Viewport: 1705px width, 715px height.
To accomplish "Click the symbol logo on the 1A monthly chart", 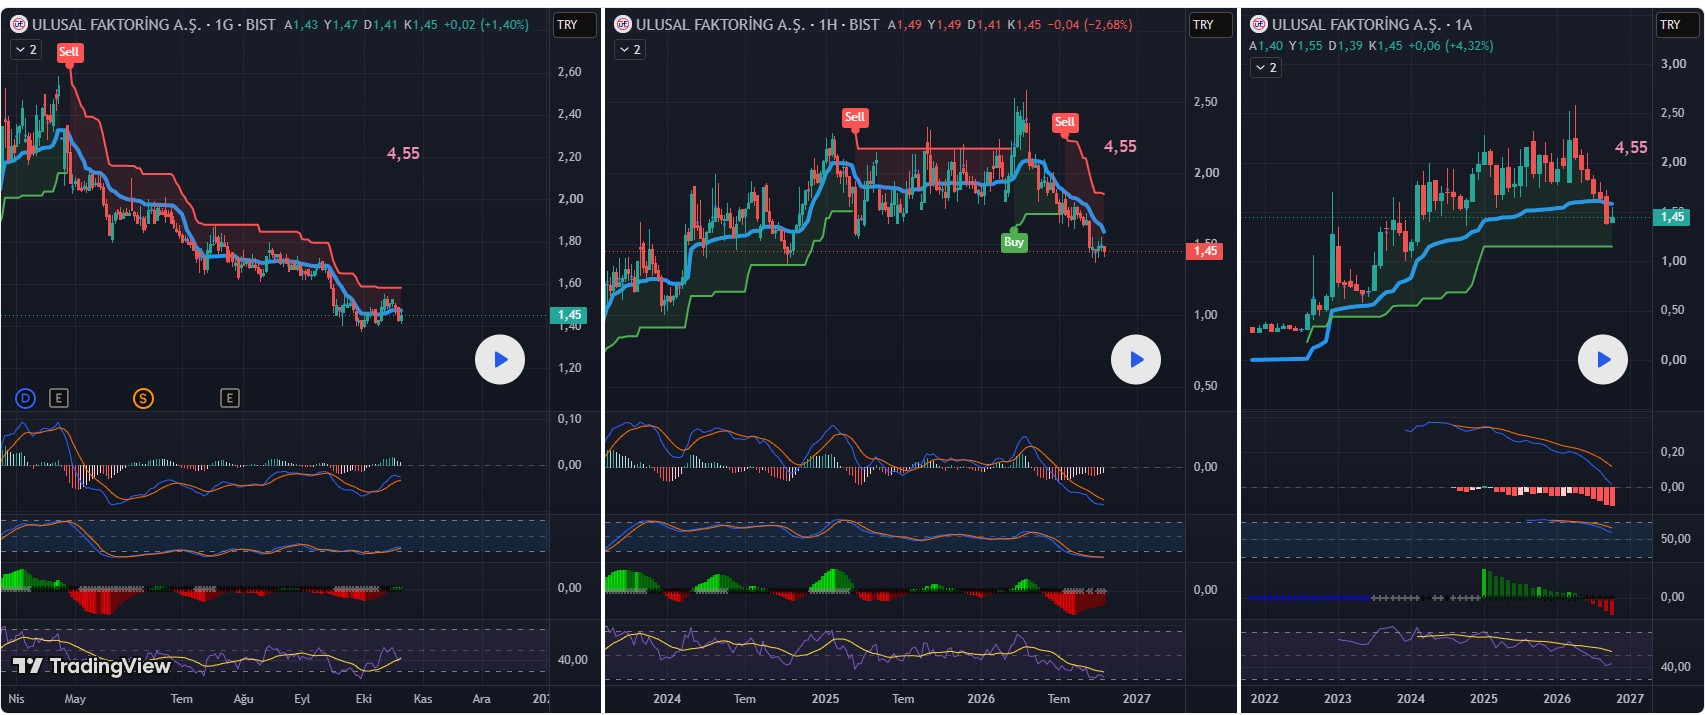I will [x=1258, y=24].
